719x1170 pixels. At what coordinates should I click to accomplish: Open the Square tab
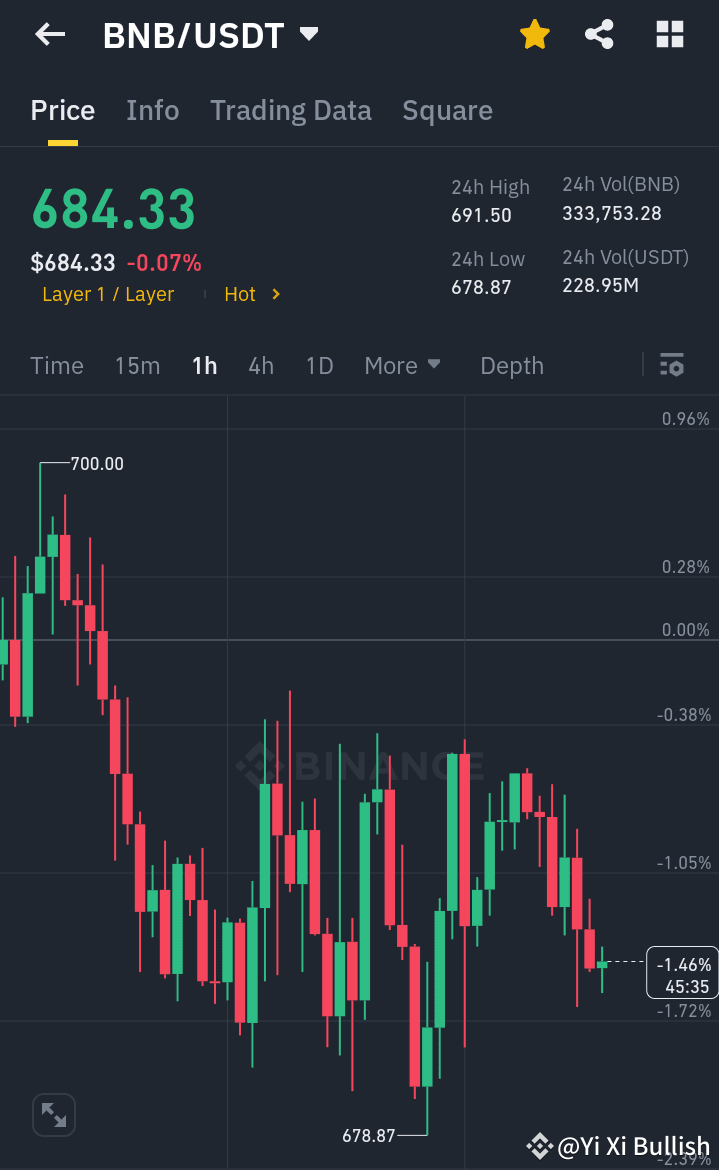click(x=447, y=110)
